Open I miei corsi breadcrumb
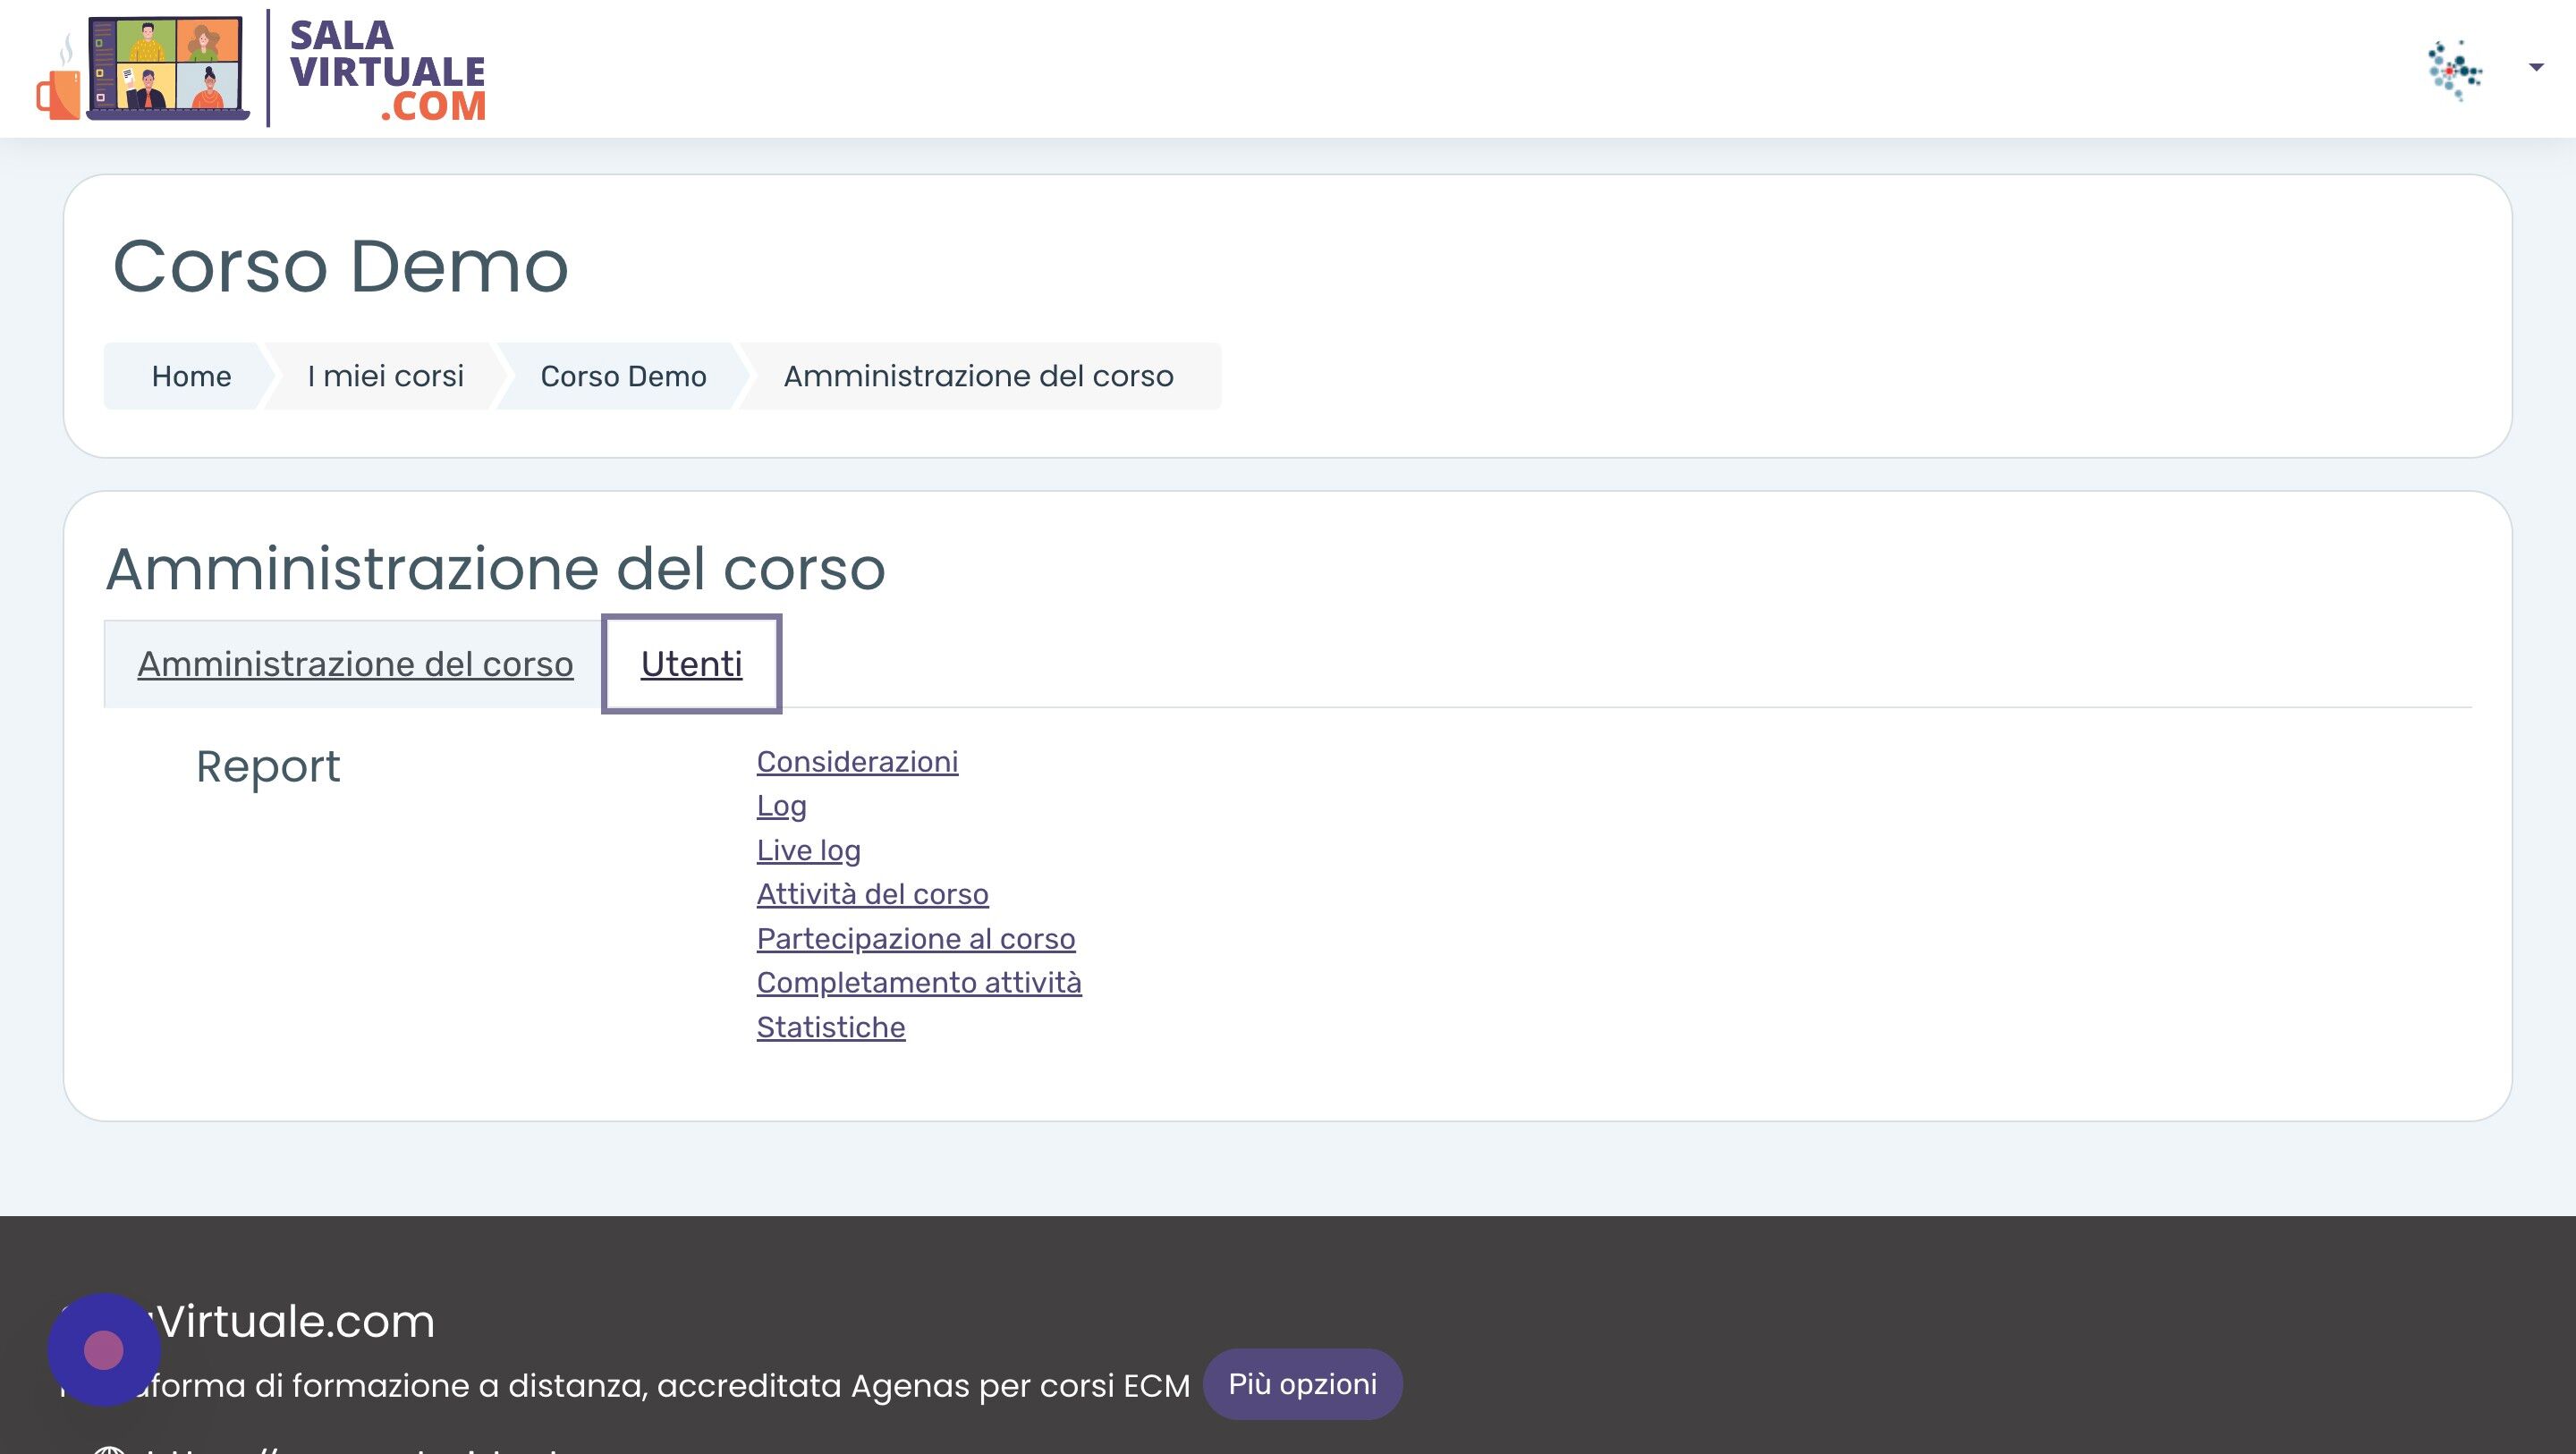Screen dimensions: 2576x1454 click(385, 376)
